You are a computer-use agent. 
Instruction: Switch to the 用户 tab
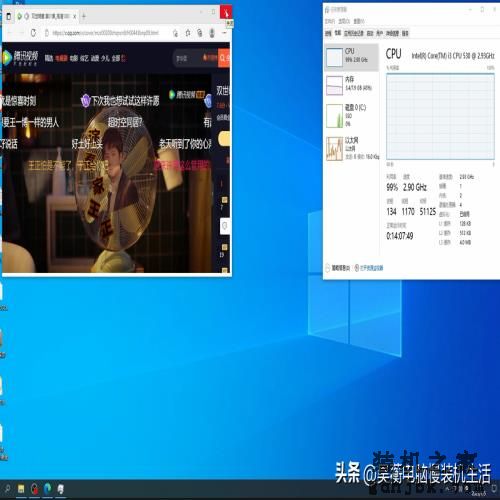pos(379,33)
